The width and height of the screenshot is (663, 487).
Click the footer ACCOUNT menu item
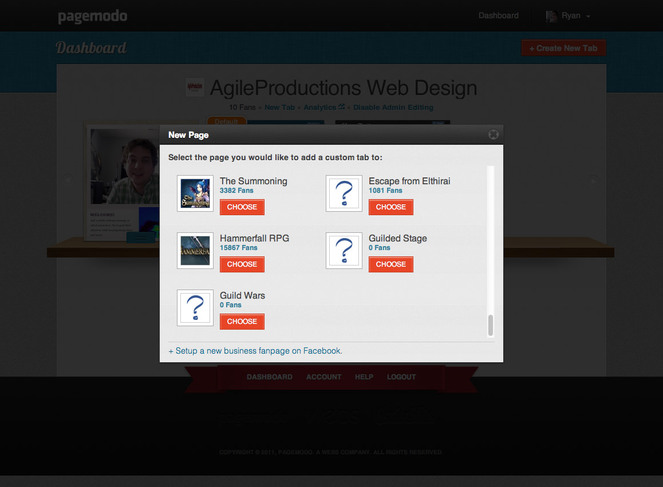(323, 377)
